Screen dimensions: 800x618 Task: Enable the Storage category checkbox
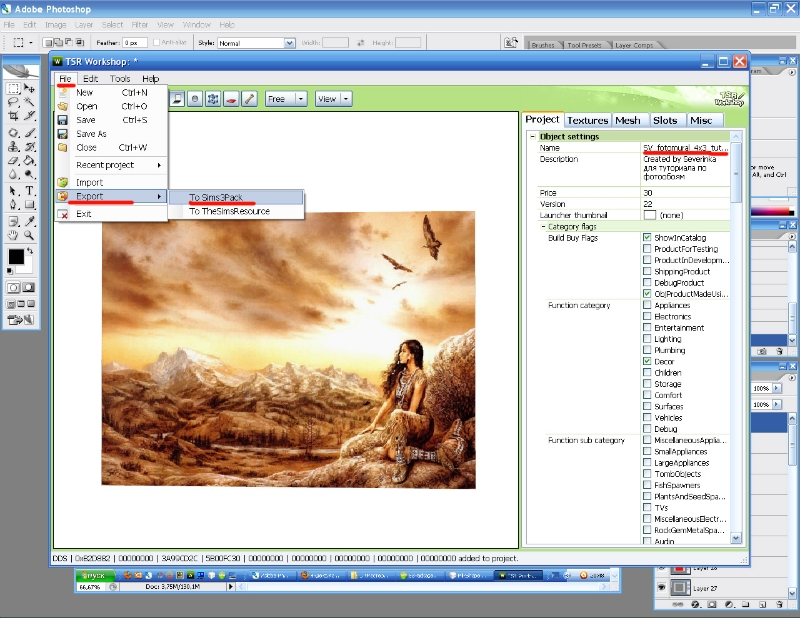[x=647, y=384]
